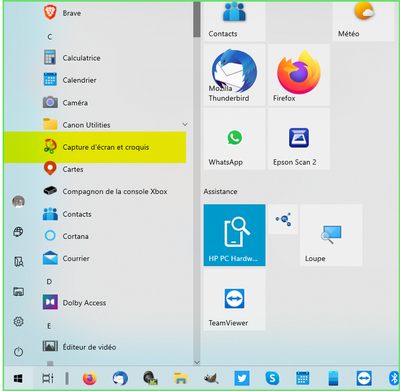
Task: Launch Capture d'écran et croquis
Action: [x=95, y=147]
